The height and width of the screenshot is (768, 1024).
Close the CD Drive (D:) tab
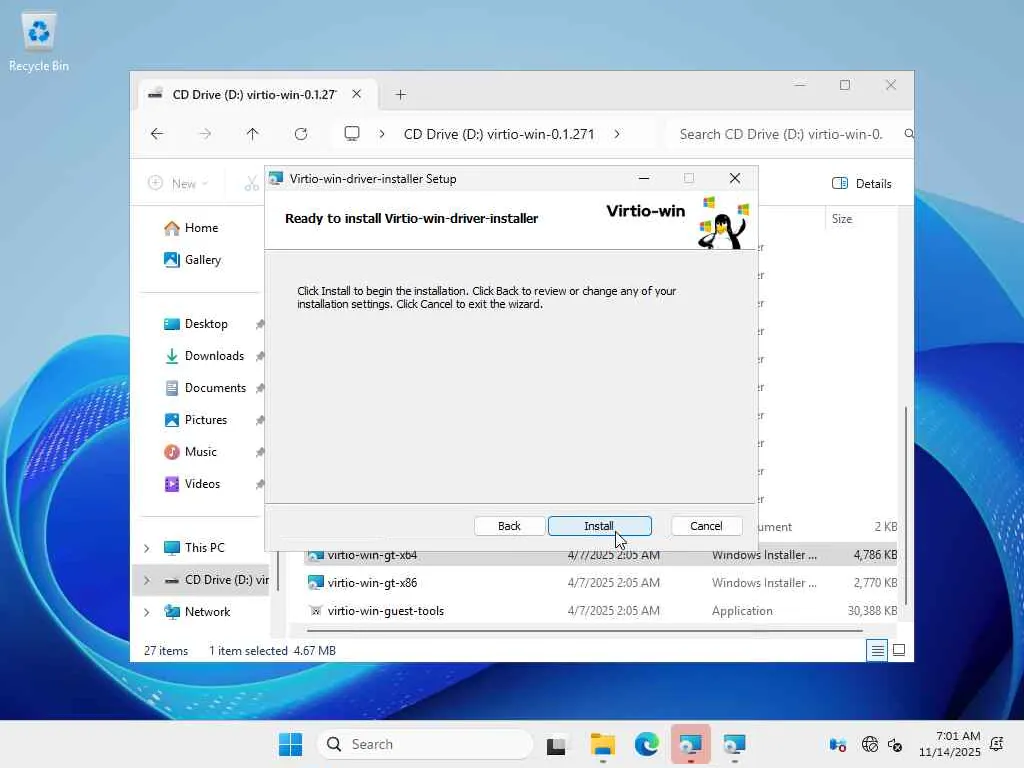pyautogui.click(x=357, y=94)
